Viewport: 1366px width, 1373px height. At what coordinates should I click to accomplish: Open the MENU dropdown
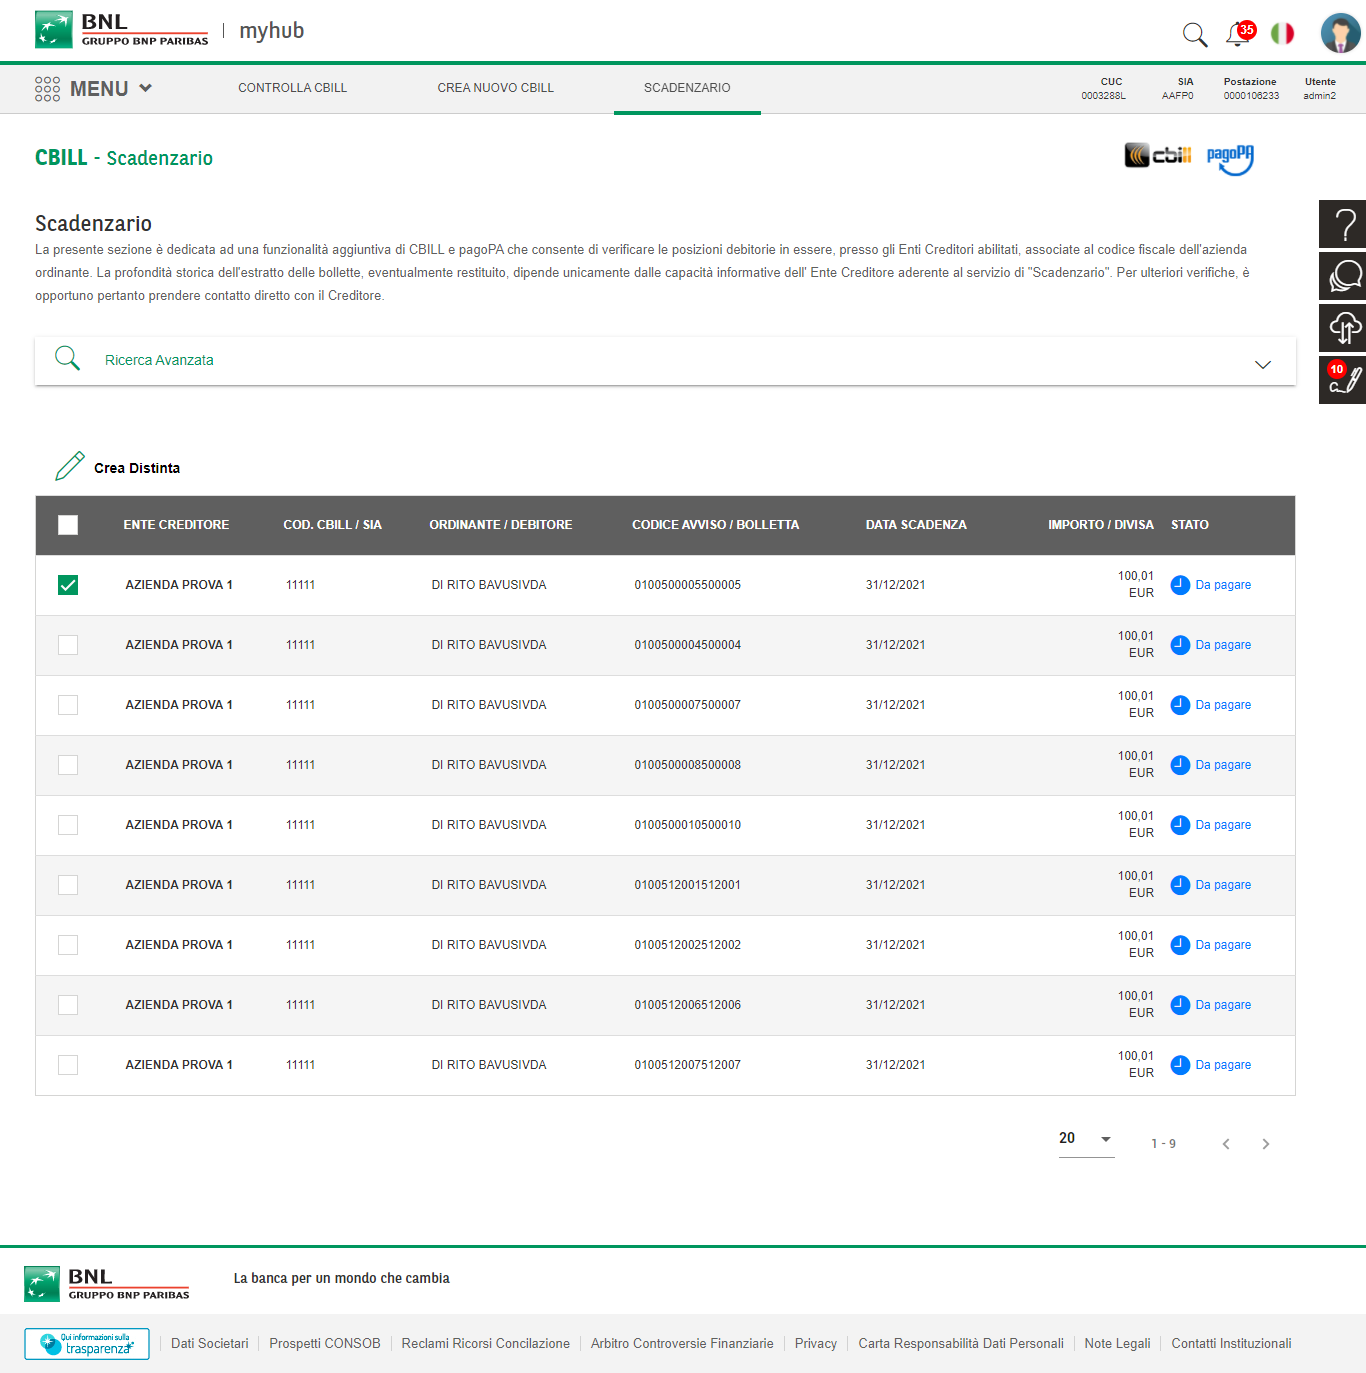point(94,89)
